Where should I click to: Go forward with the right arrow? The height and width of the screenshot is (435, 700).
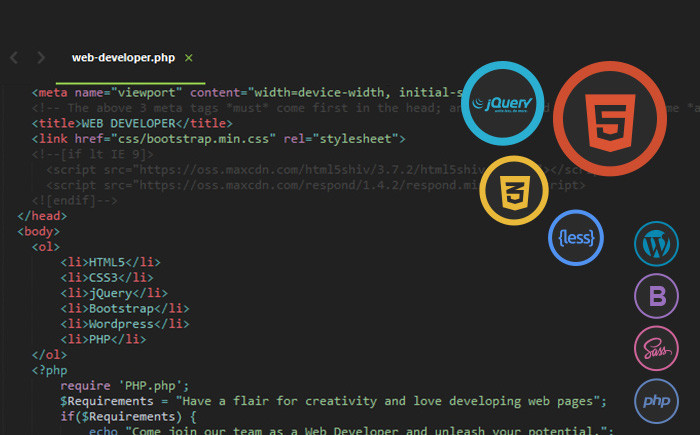click(41, 58)
